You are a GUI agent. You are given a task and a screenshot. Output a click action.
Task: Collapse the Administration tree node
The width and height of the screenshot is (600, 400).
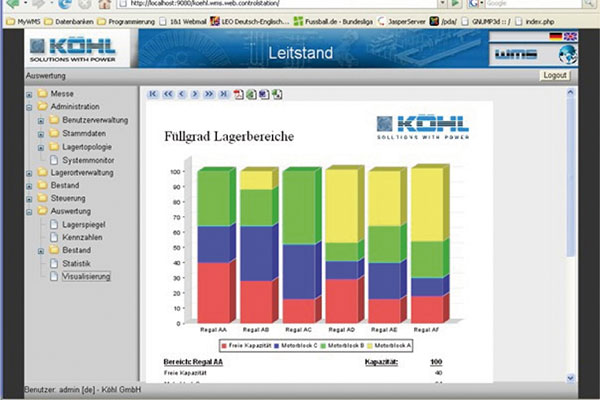[x=28, y=106]
